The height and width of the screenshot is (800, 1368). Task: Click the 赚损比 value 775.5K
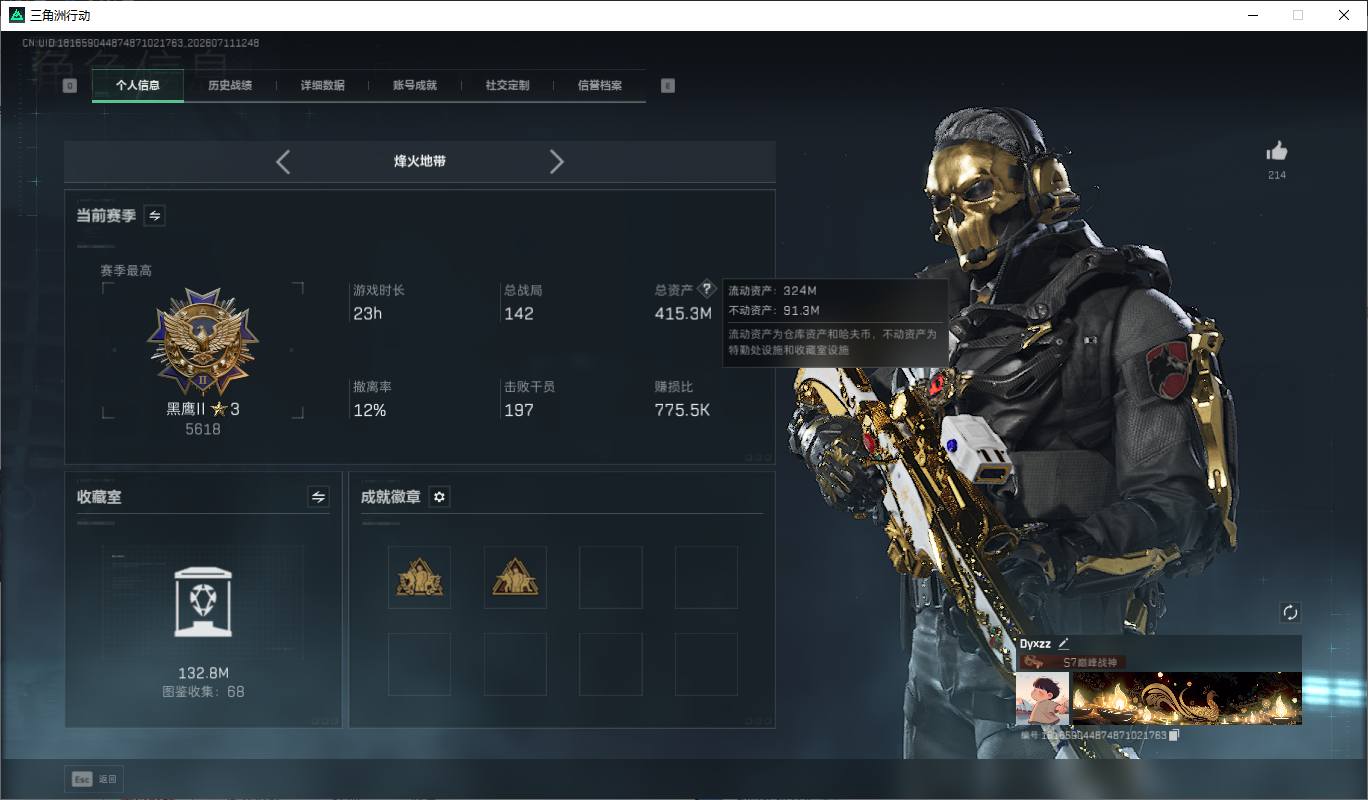tap(682, 410)
